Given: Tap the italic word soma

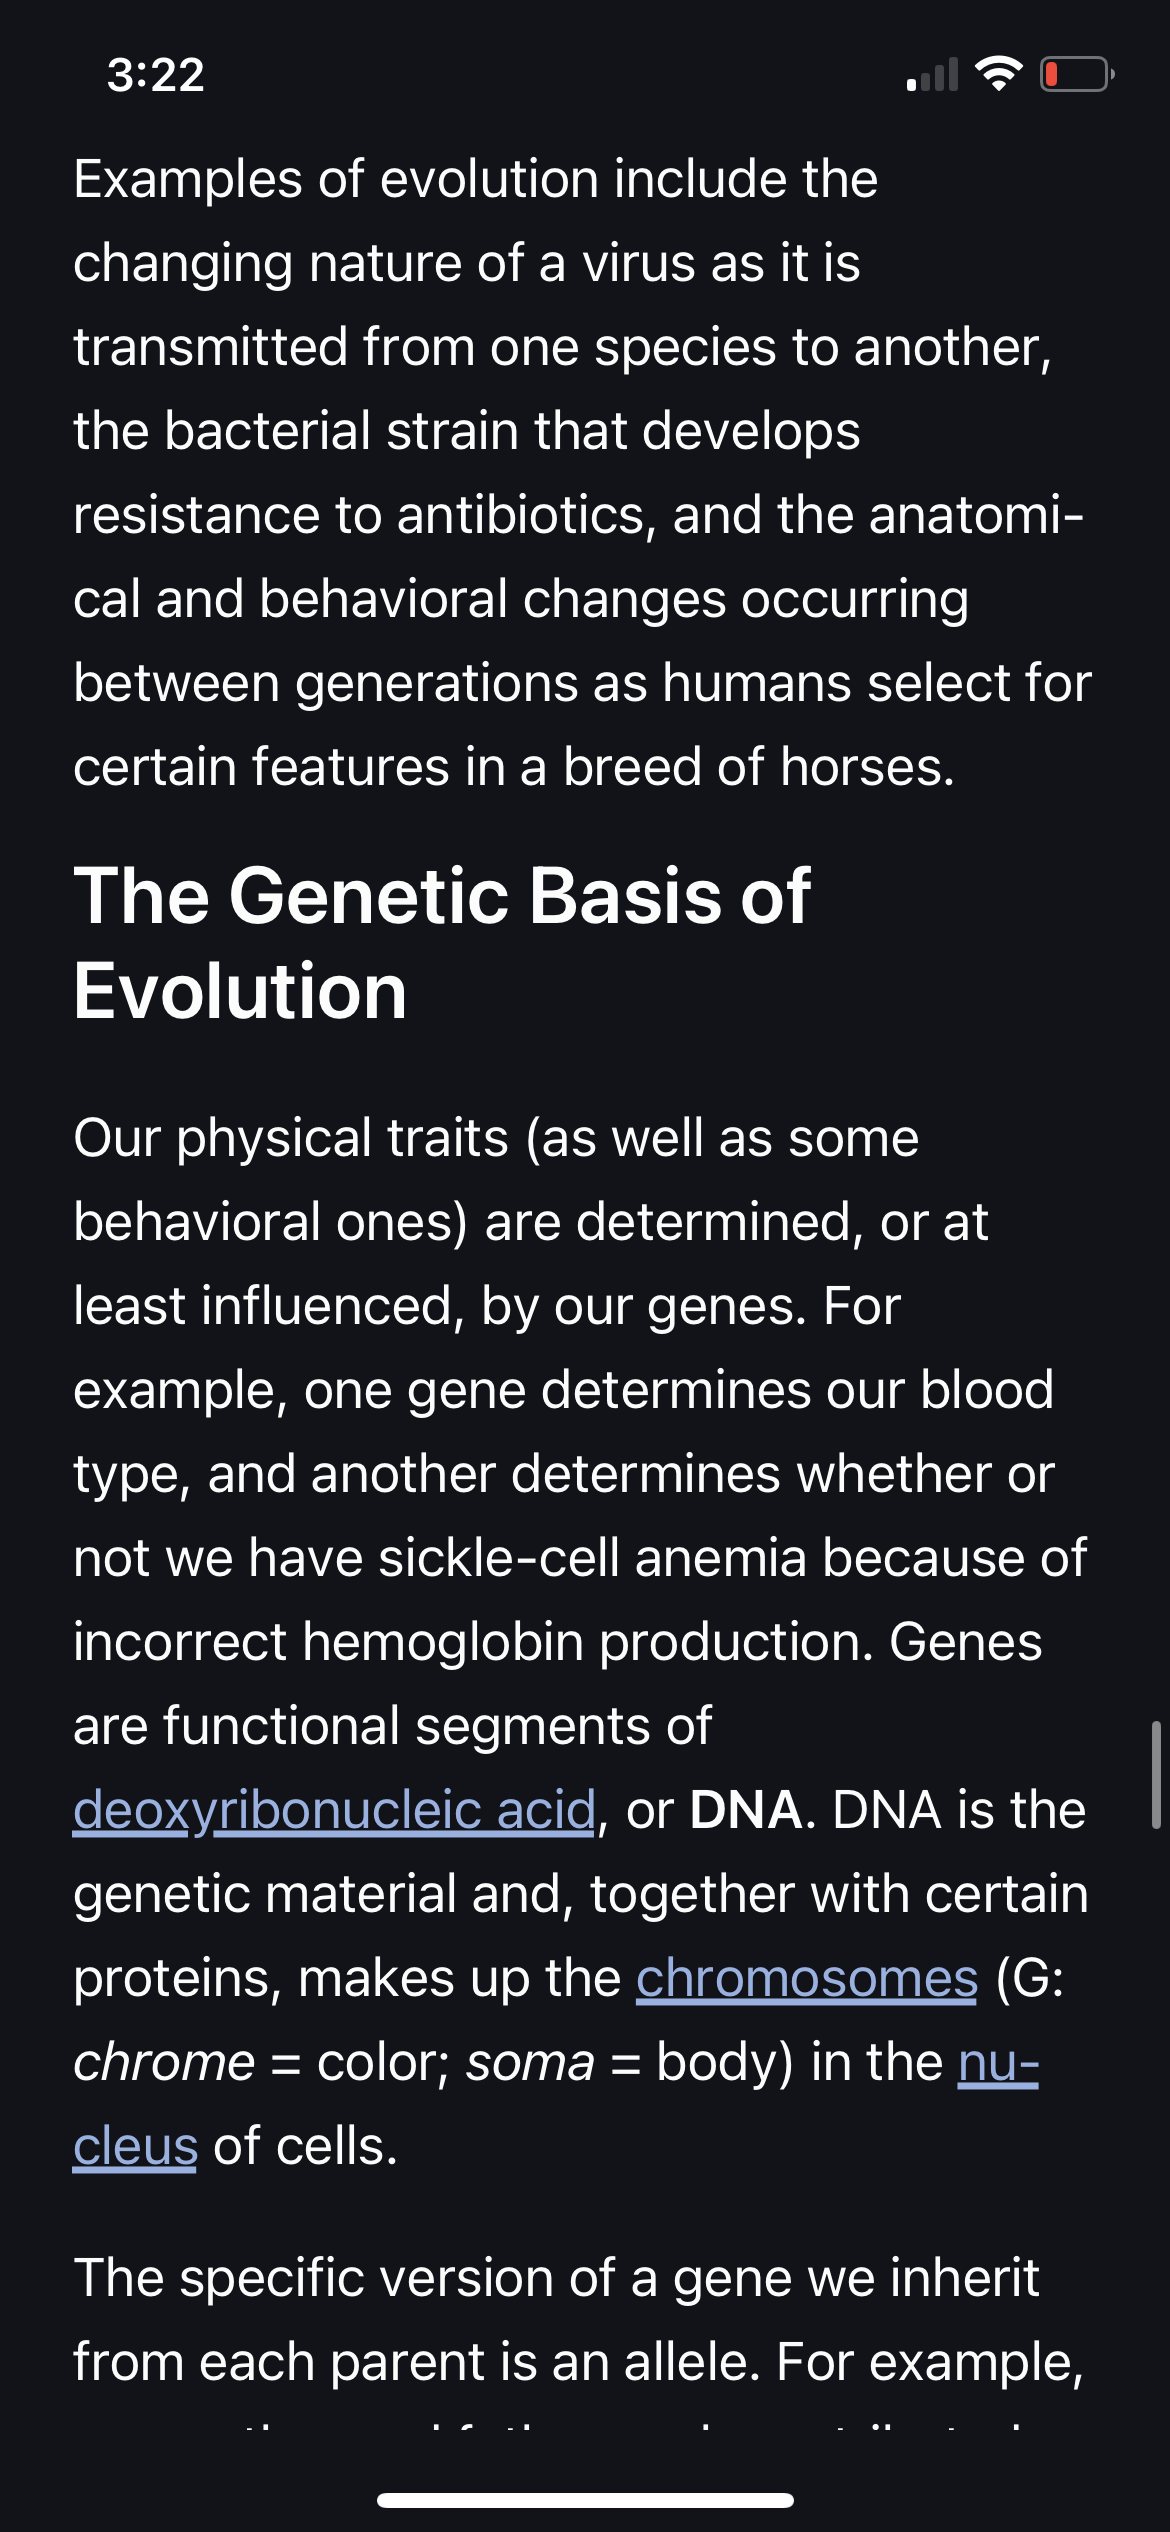Looking at the screenshot, I should click(530, 2063).
